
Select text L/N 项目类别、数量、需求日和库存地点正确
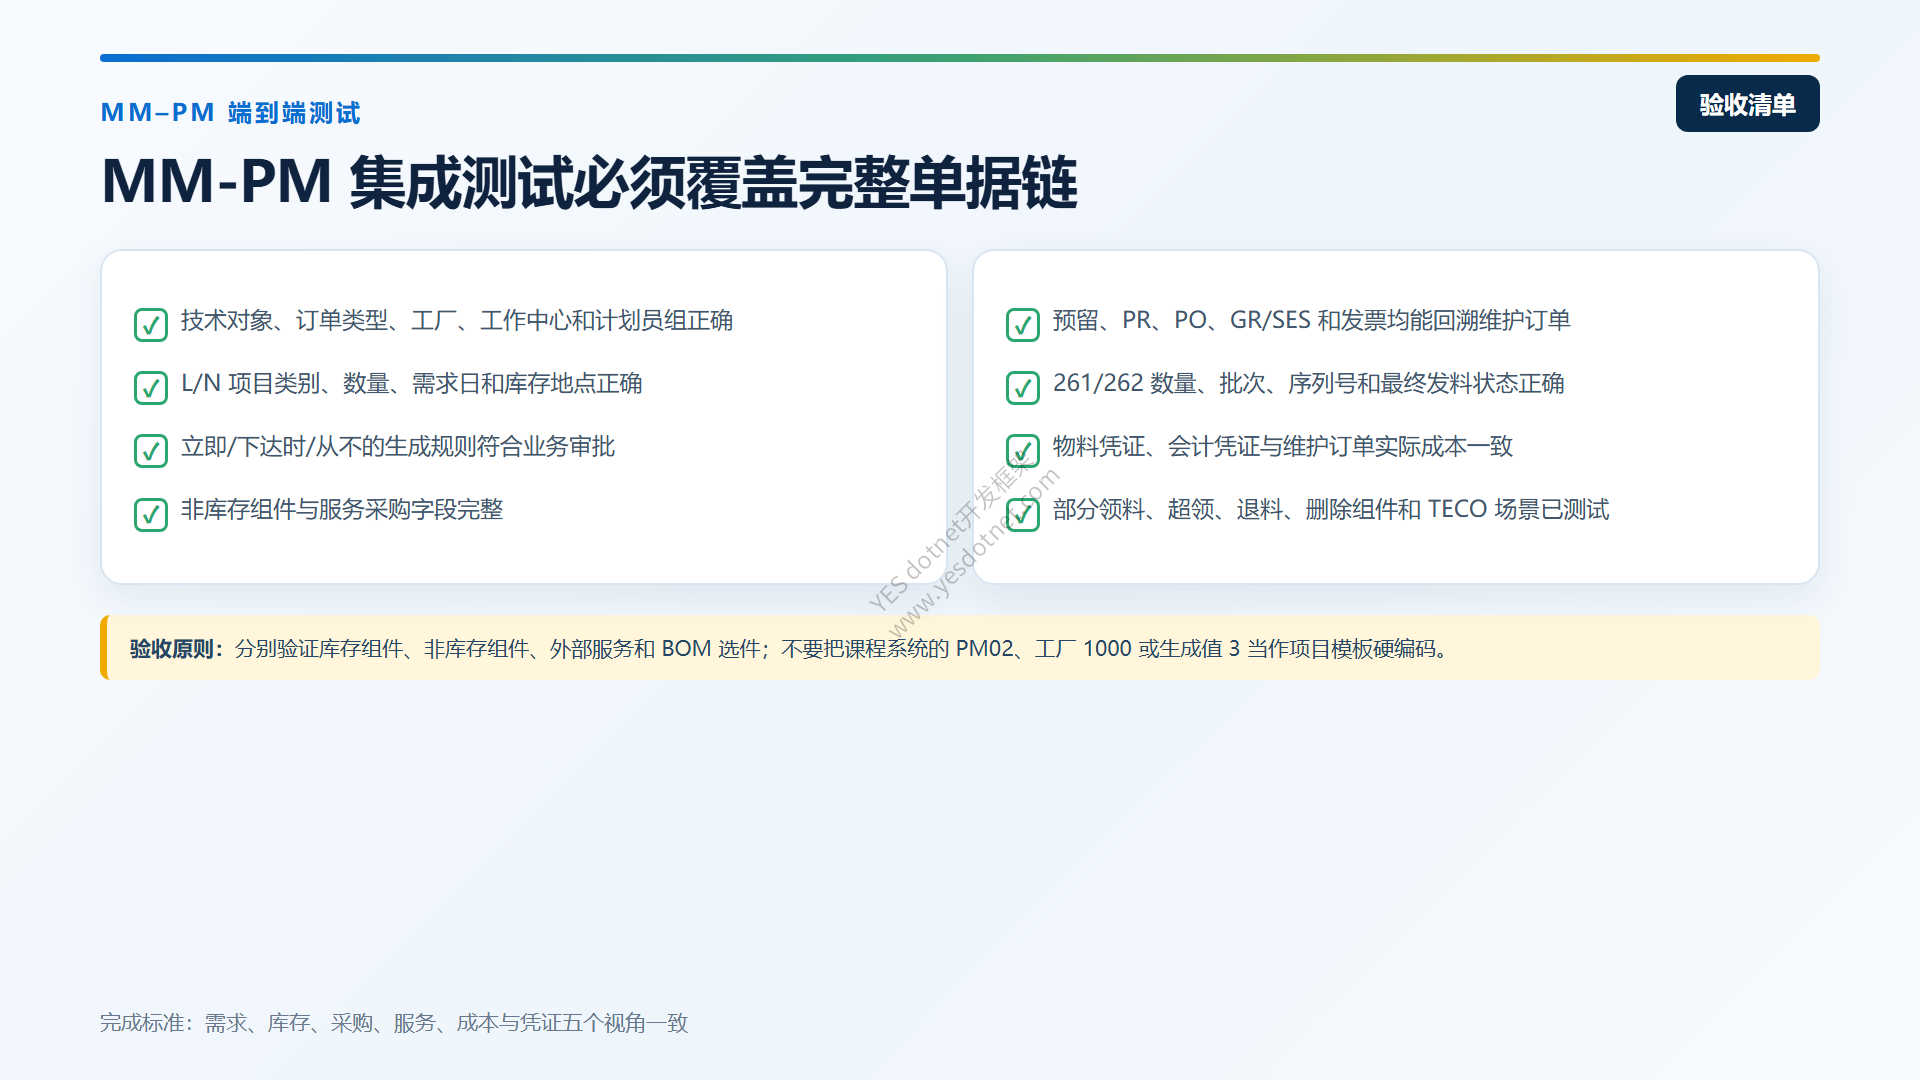(411, 384)
